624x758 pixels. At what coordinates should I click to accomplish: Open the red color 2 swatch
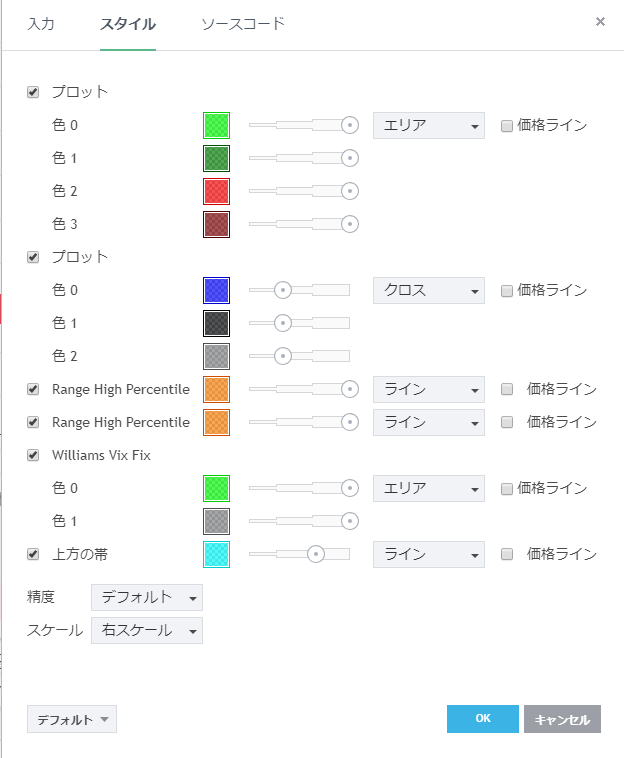(x=216, y=191)
